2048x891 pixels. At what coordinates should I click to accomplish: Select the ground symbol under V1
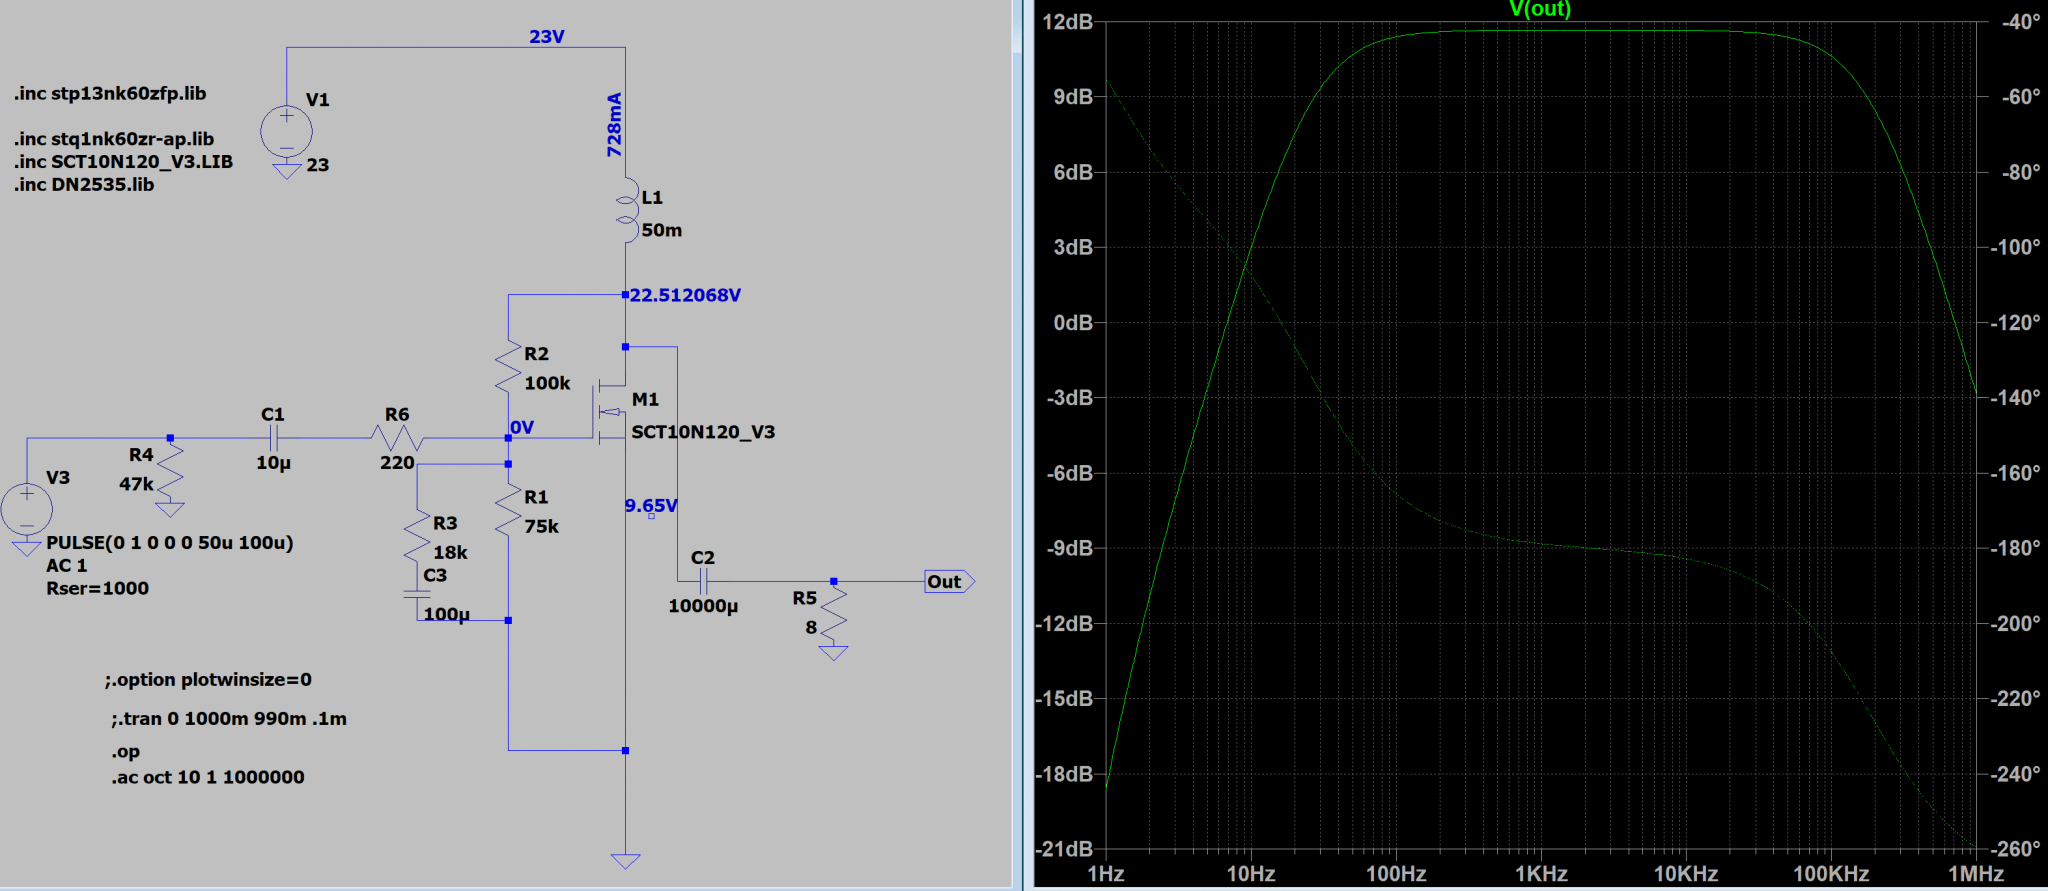(287, 171)
